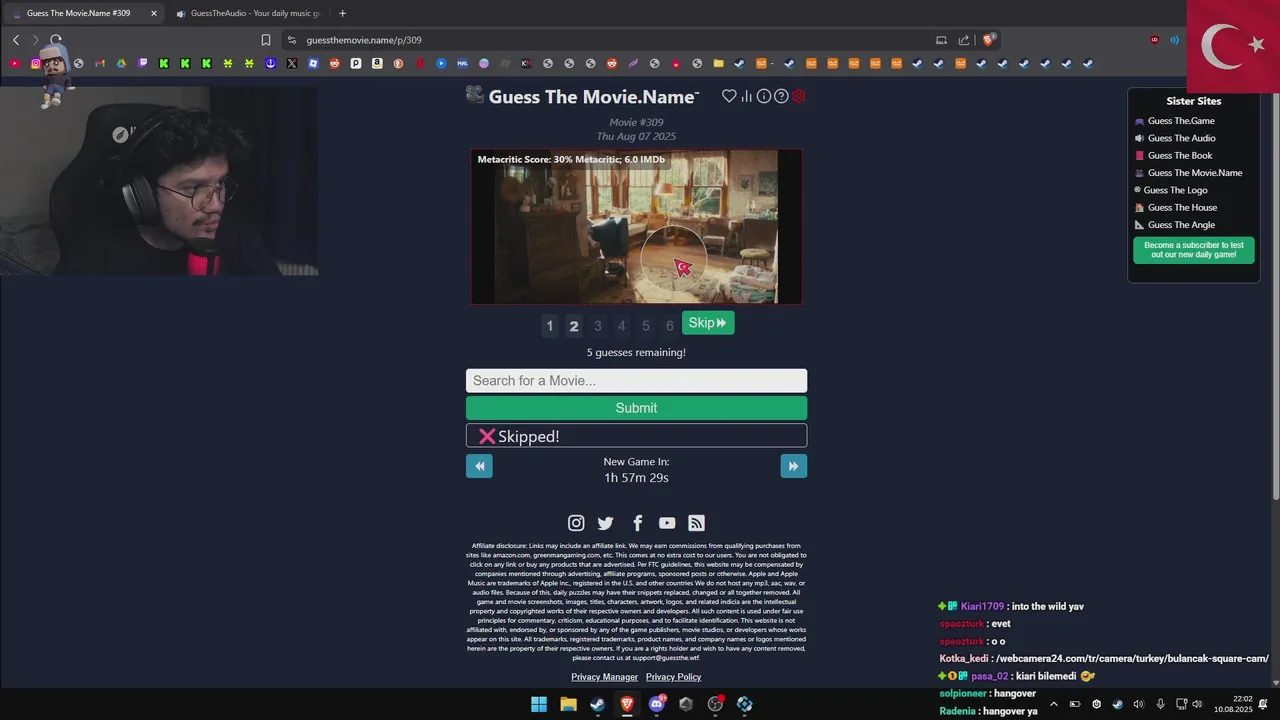Open the help question mark icon
This screenshot has width=1280, height=720.
coord(781,96)
